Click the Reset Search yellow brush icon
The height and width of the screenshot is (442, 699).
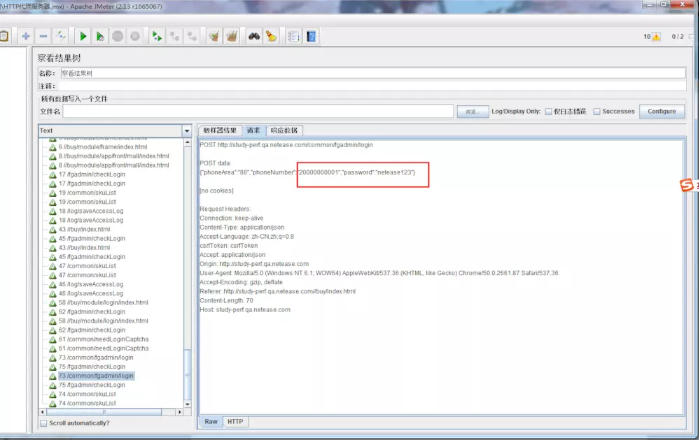pyautogui.click(x=271, y=36)
